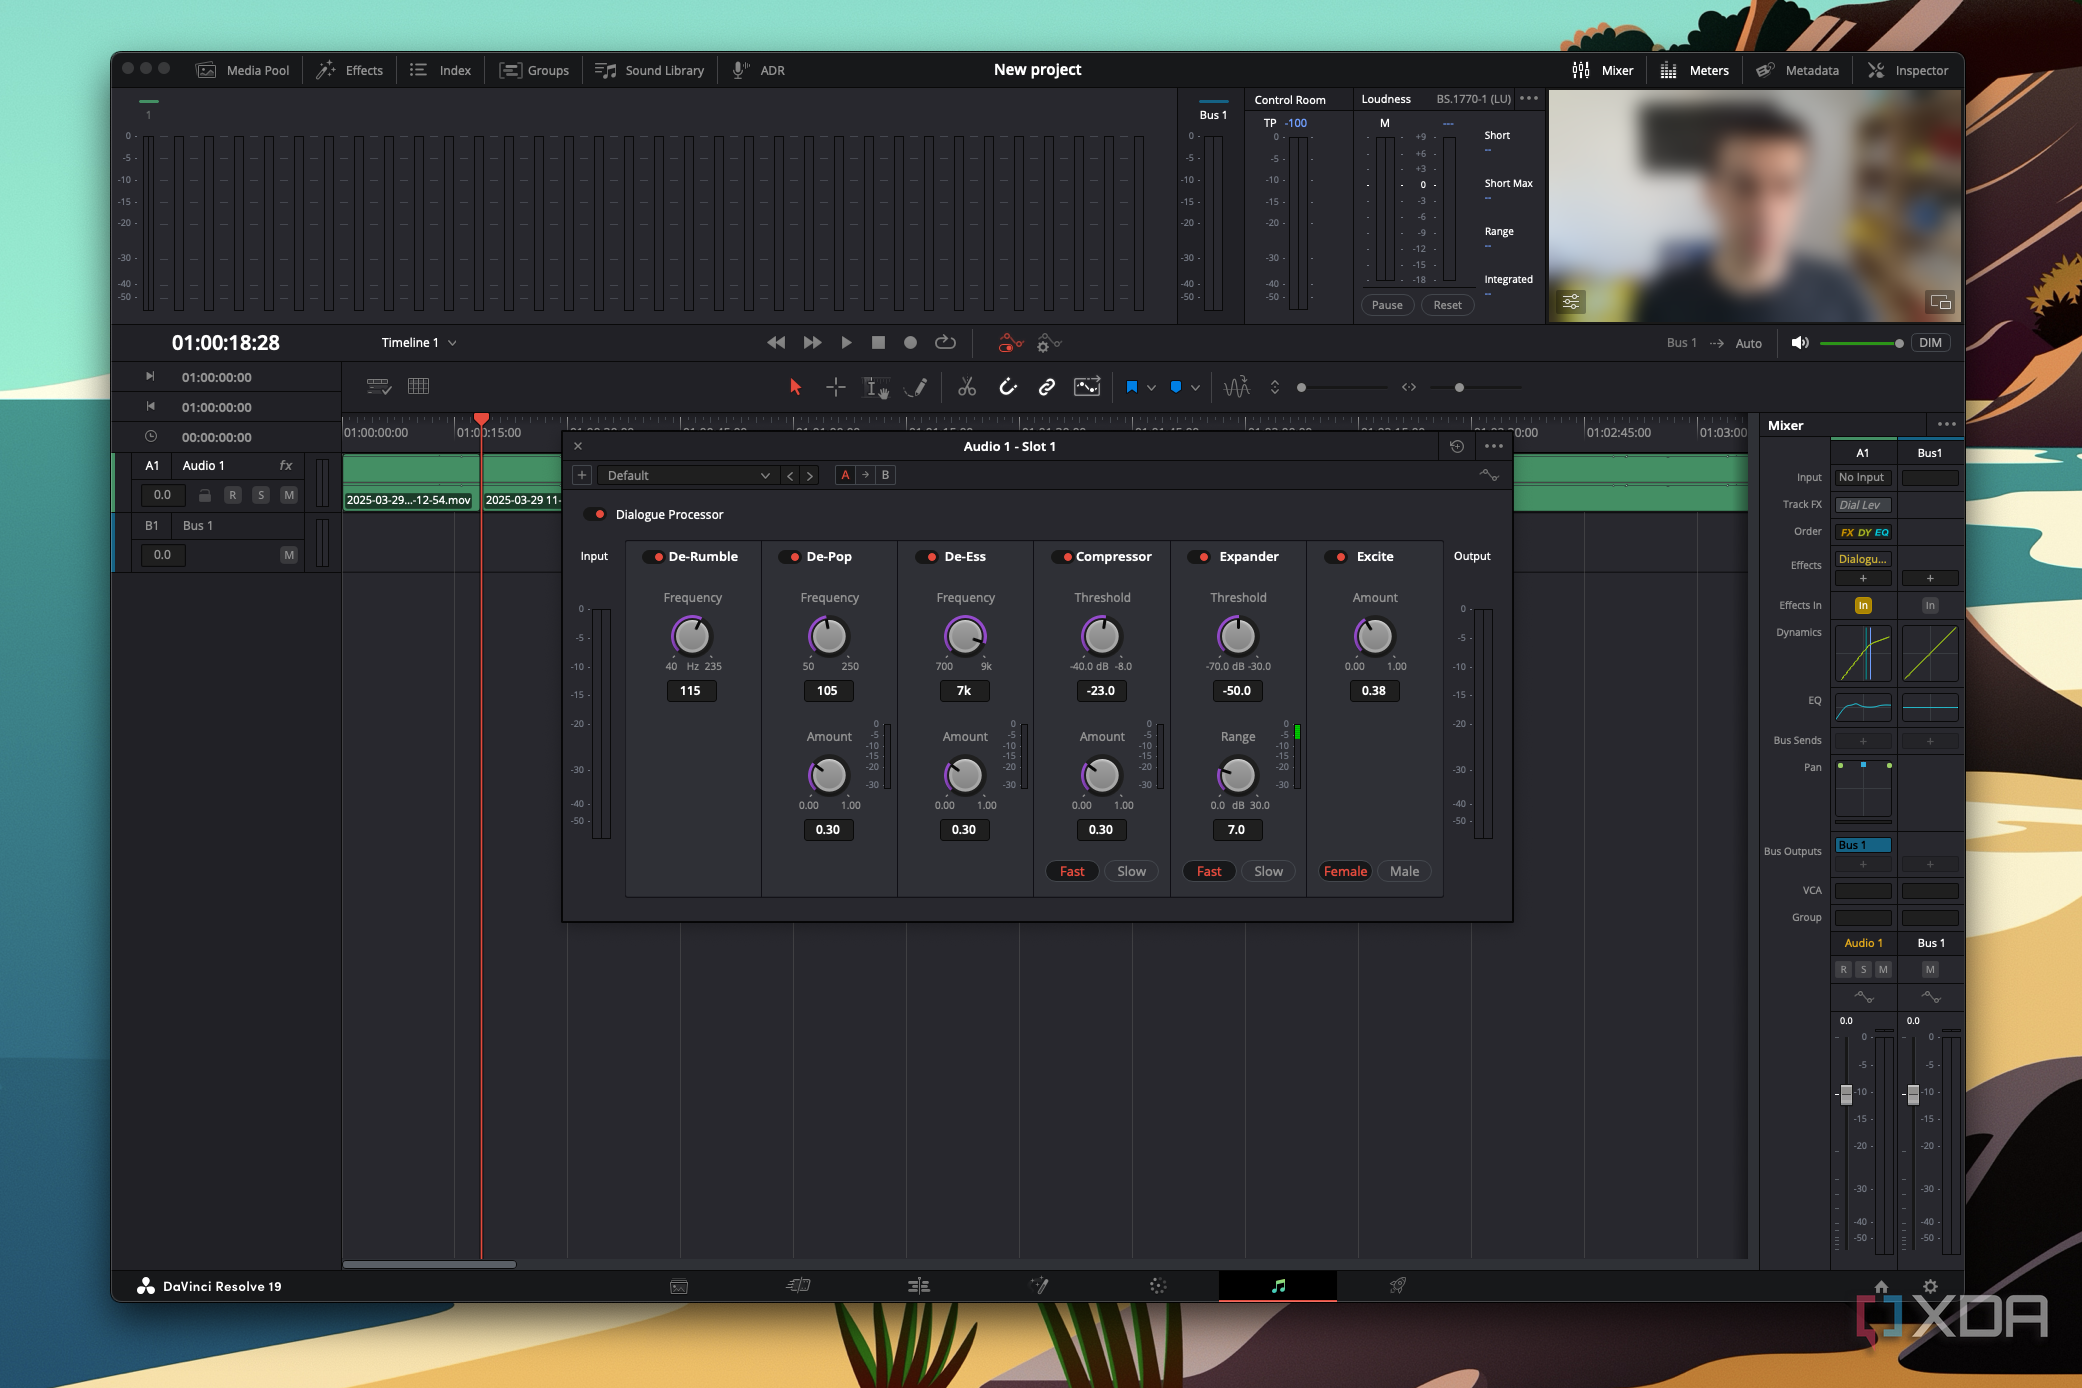
Task: Disable the Expander module toggle
Action: click(1200, 557)
